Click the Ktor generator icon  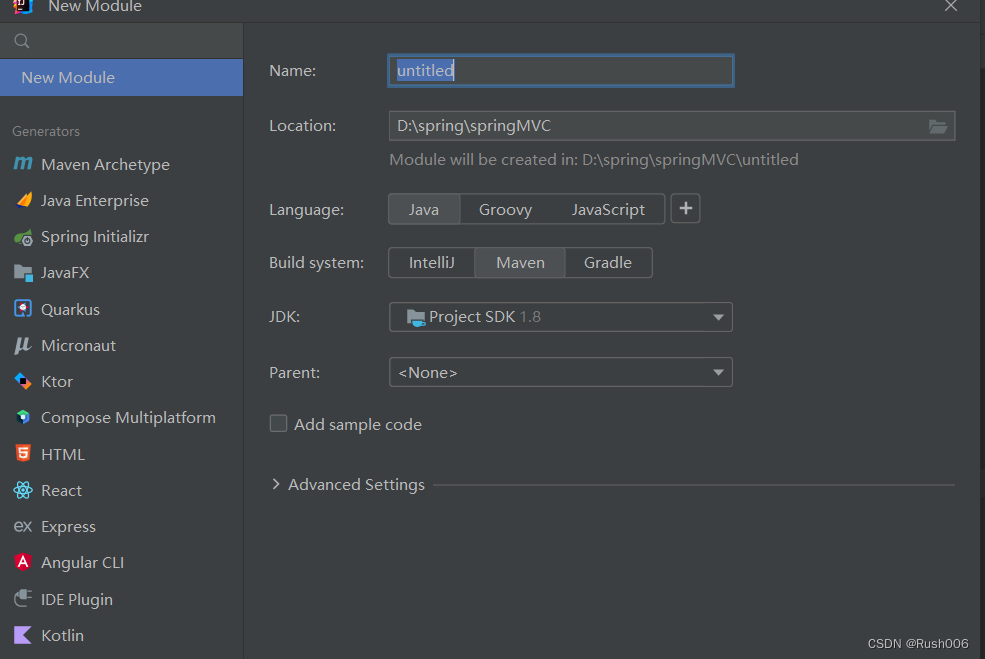pos(23,381)
